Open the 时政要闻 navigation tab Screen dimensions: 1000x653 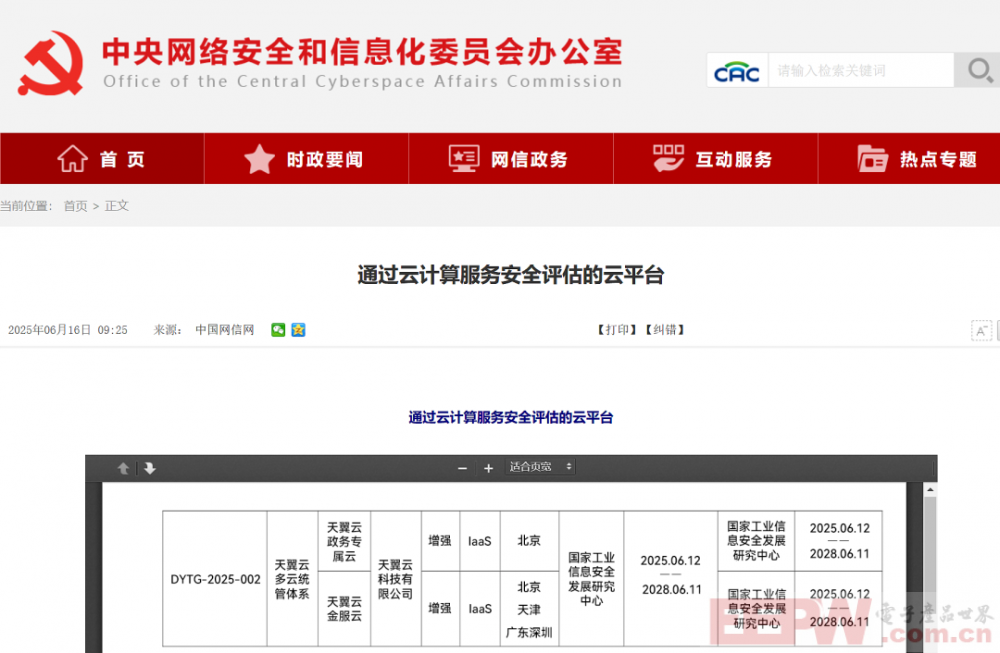tap(307, 159)
